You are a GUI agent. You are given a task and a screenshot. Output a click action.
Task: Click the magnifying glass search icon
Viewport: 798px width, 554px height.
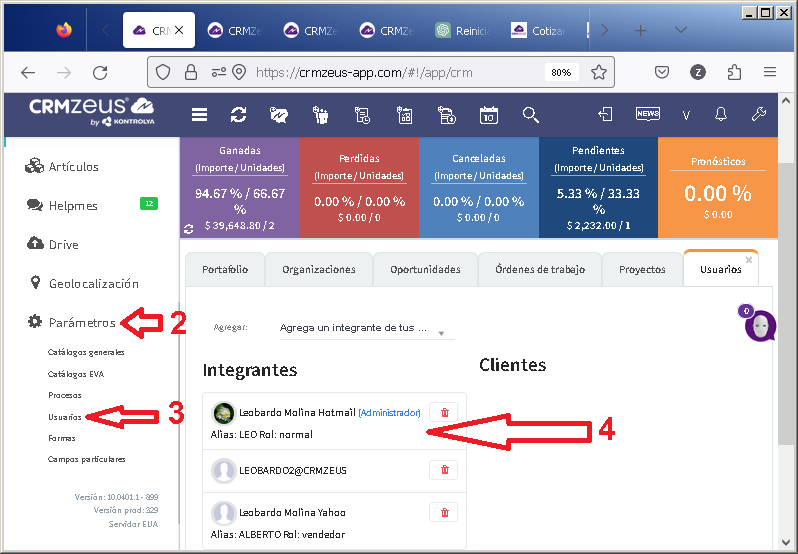[x=530, y=114]
